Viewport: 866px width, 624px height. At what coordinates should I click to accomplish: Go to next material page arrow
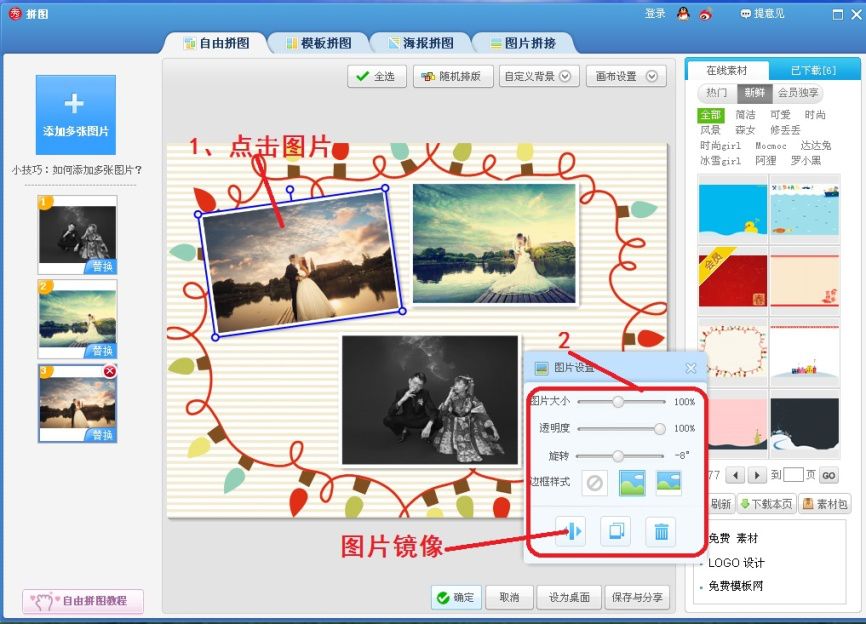(757, 475)
